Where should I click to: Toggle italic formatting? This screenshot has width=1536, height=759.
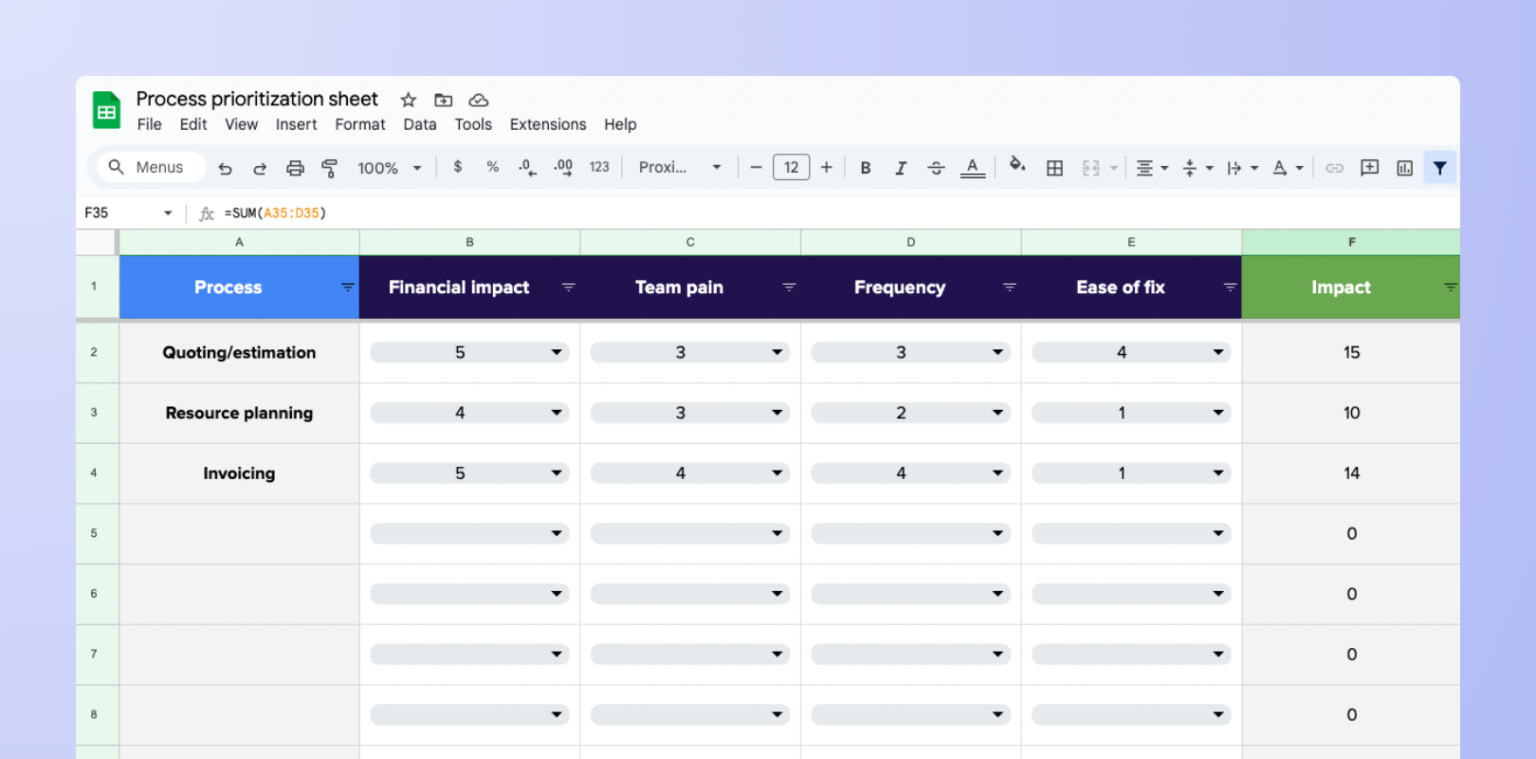900,168
